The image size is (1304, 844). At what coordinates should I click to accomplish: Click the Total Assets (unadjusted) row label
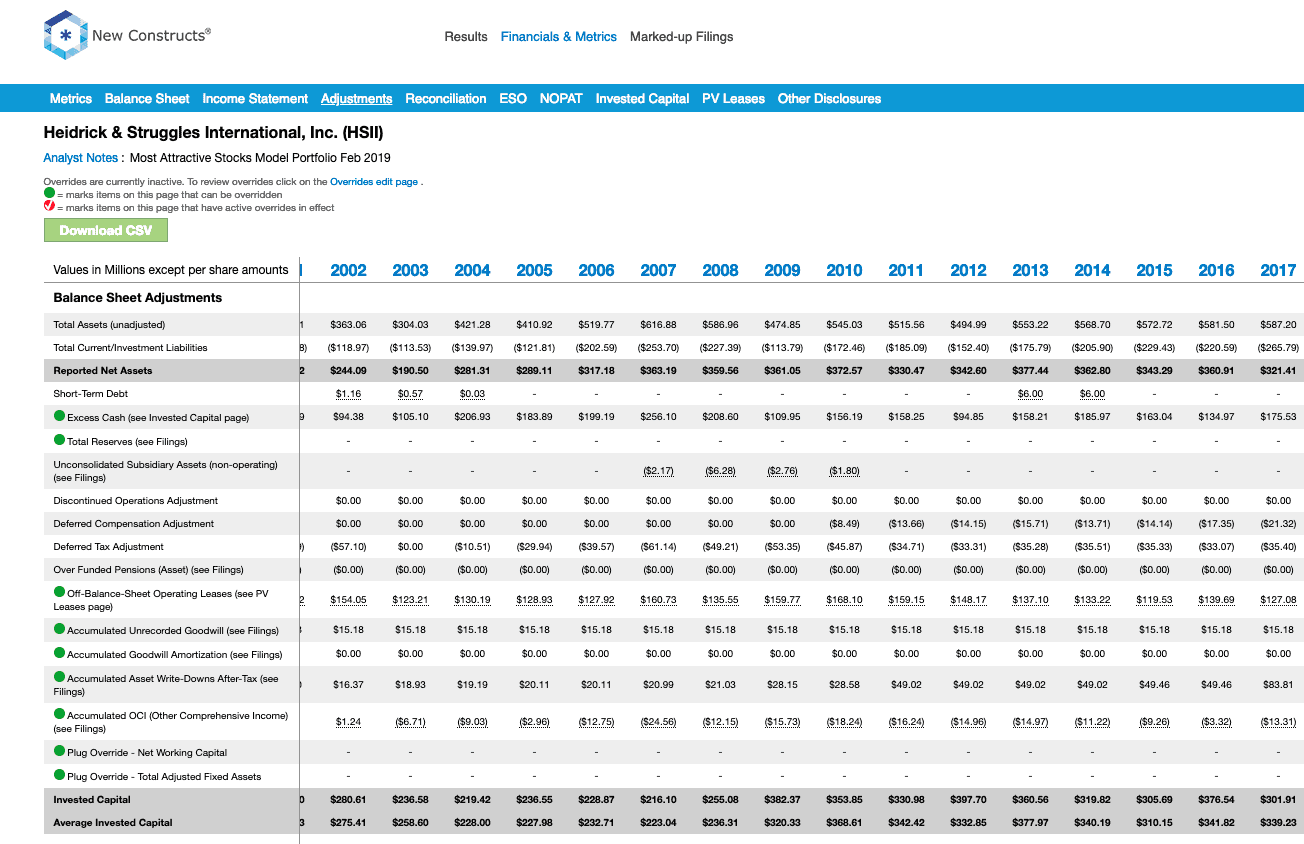point(109,324)
